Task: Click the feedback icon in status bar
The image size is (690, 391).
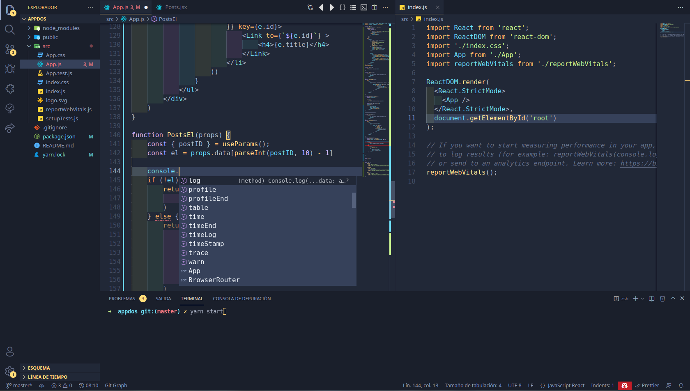Action: point(669,386)
